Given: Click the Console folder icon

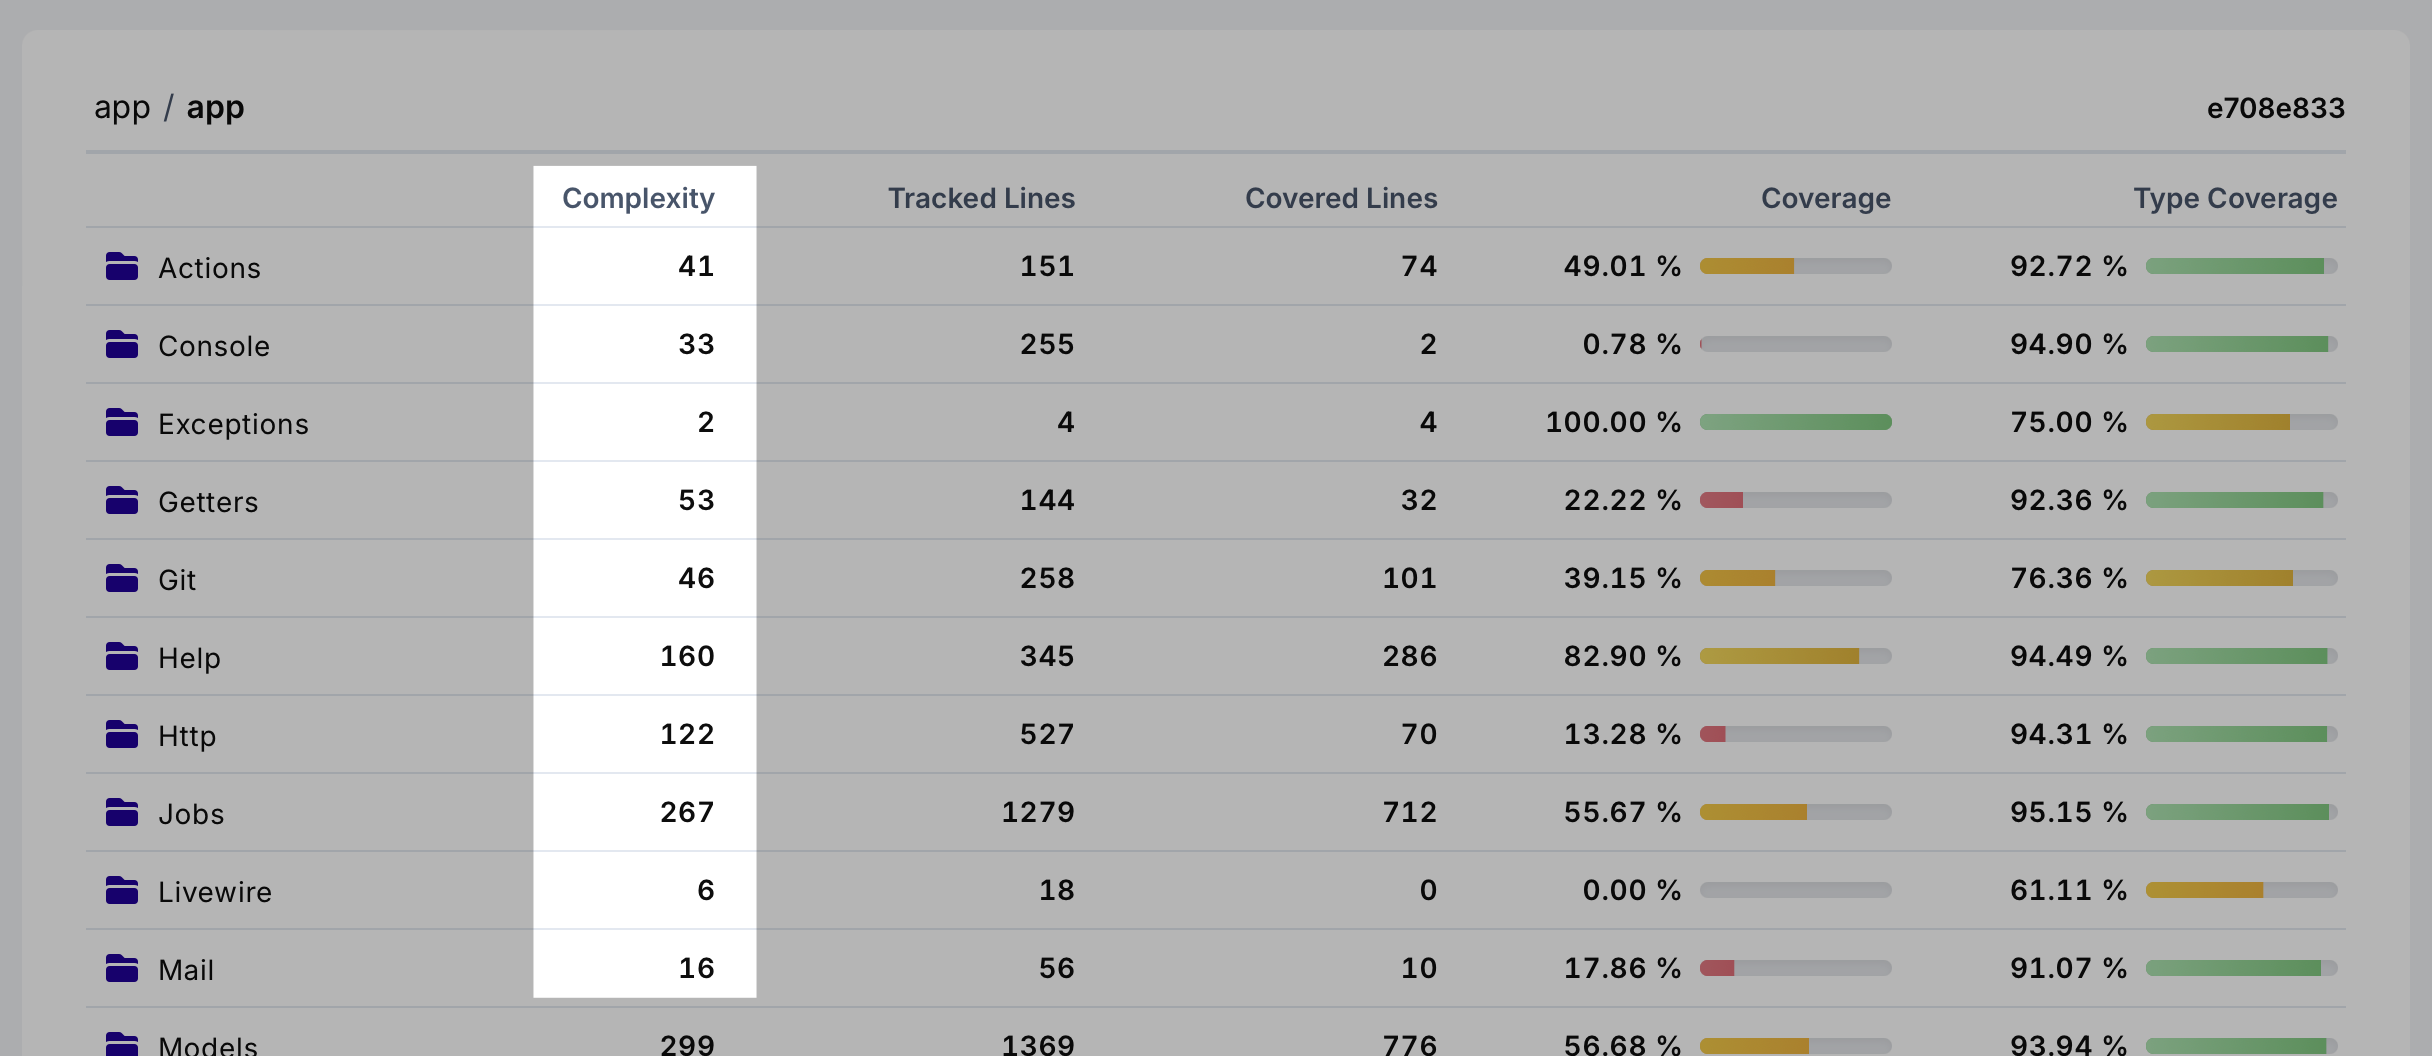Looking at the screenshot, I should pos(122,345).
